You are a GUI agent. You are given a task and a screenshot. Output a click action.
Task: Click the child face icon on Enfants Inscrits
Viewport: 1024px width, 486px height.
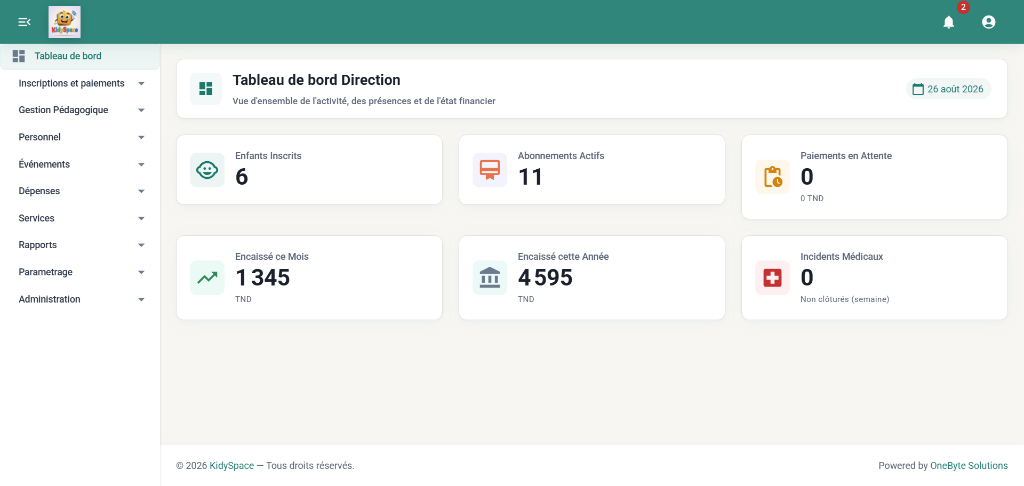[x=207, y=170]
